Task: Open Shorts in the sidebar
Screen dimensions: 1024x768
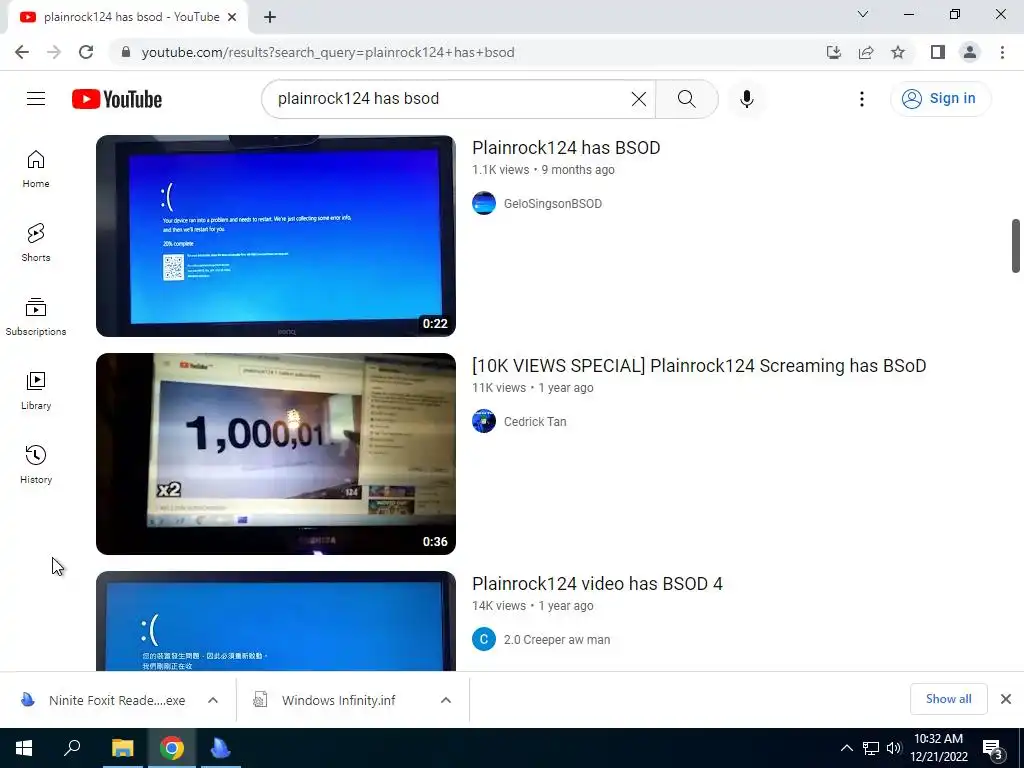Action: (36, 243)
